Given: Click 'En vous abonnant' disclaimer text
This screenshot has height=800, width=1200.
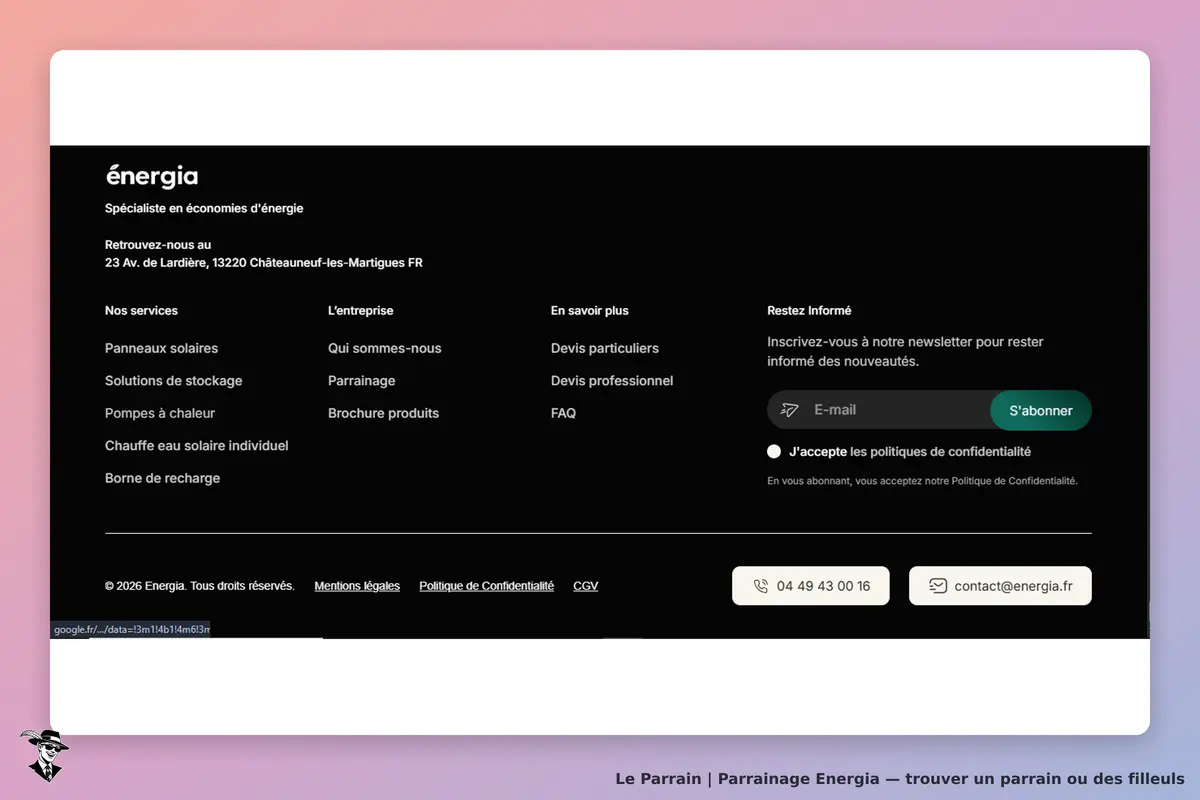Looking at the screenshot, I should 922,481.
